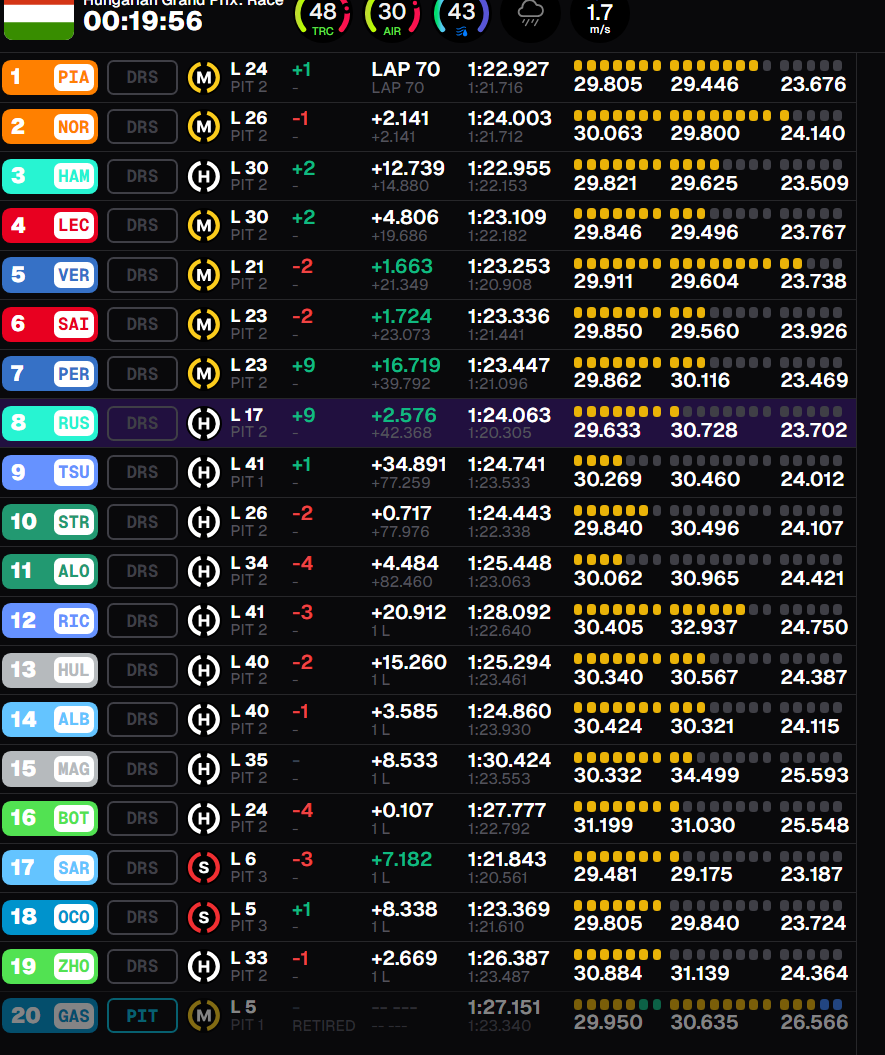Click MAG's hard tyre icon
Viewport: 885px width, 1055px height.
coord(204,768)
